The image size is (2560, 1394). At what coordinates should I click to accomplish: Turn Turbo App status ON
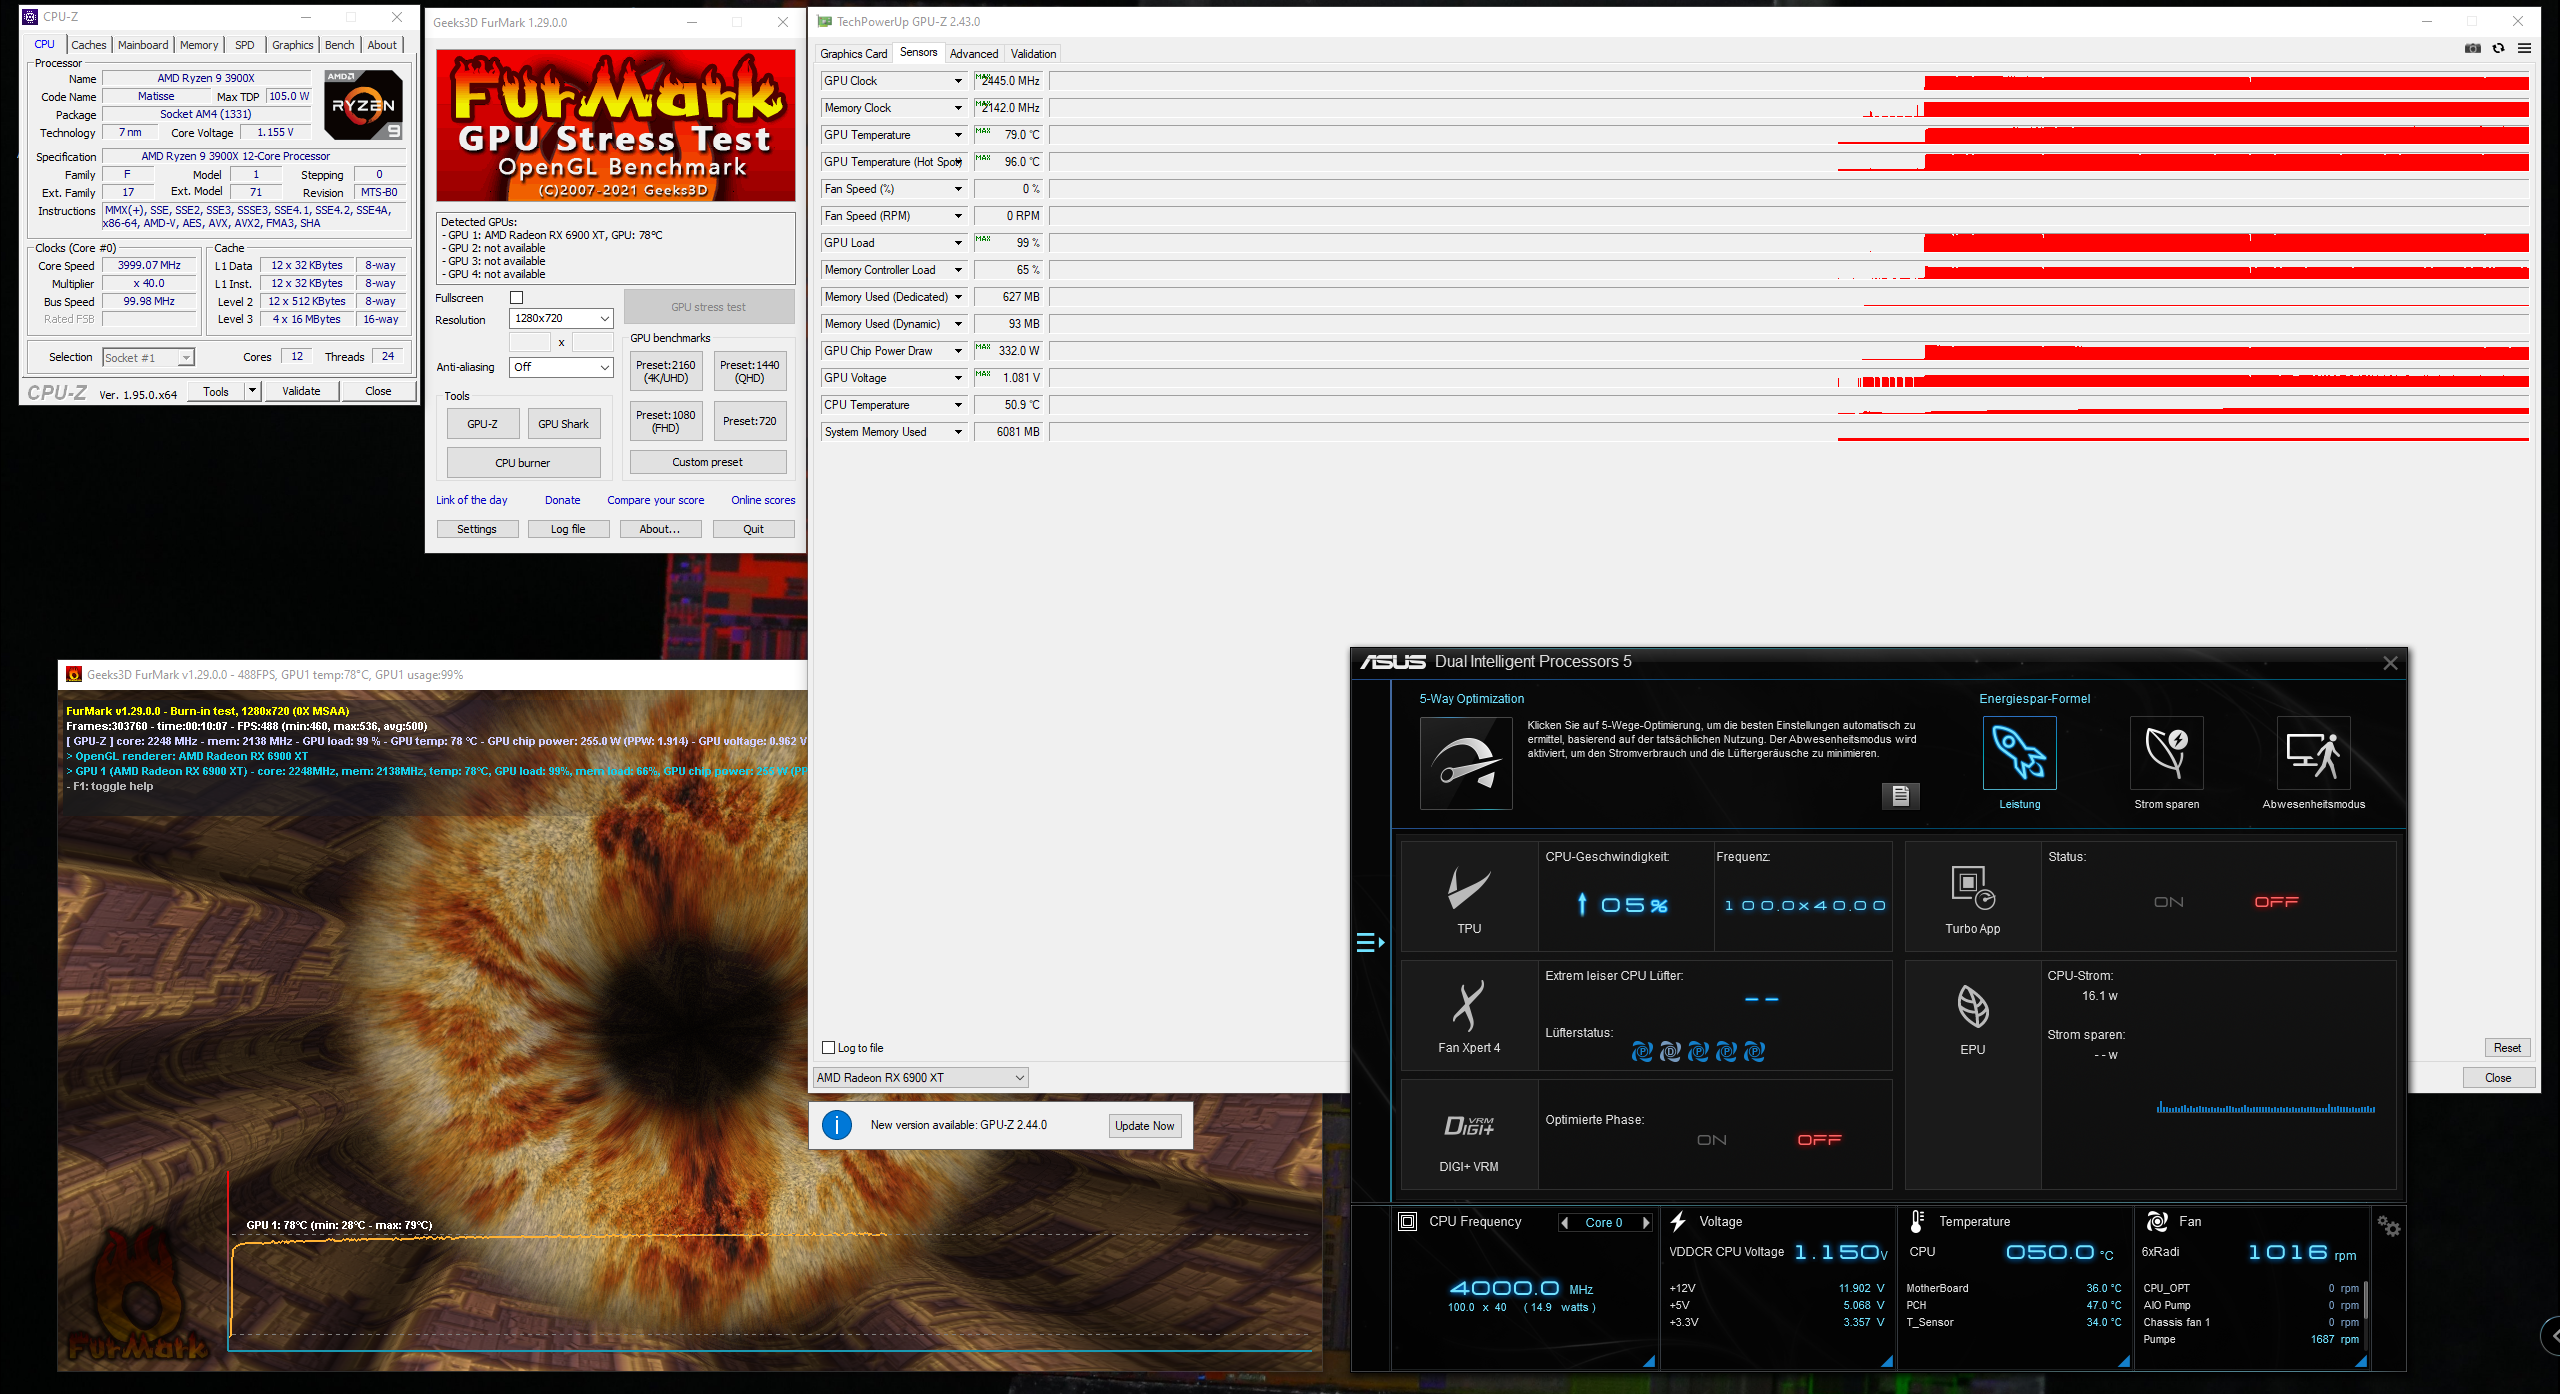pos(2168,902)
